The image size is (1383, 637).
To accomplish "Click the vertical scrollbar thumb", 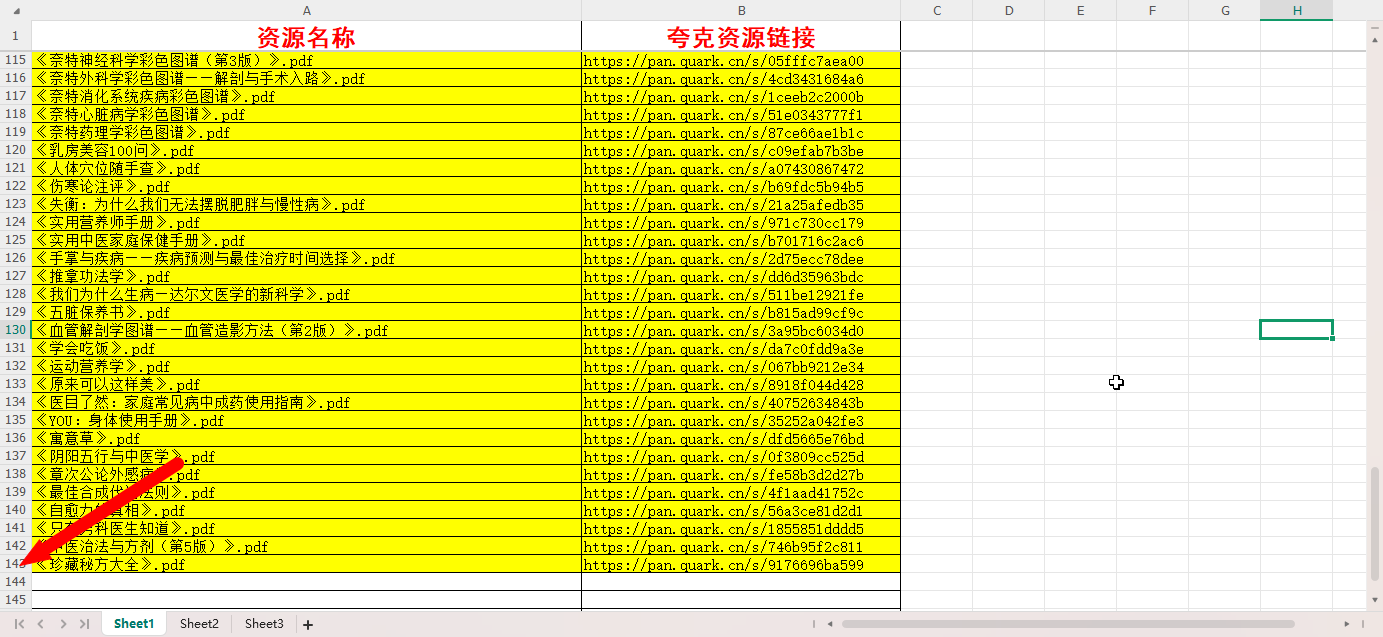I will tap(1374, 522).
